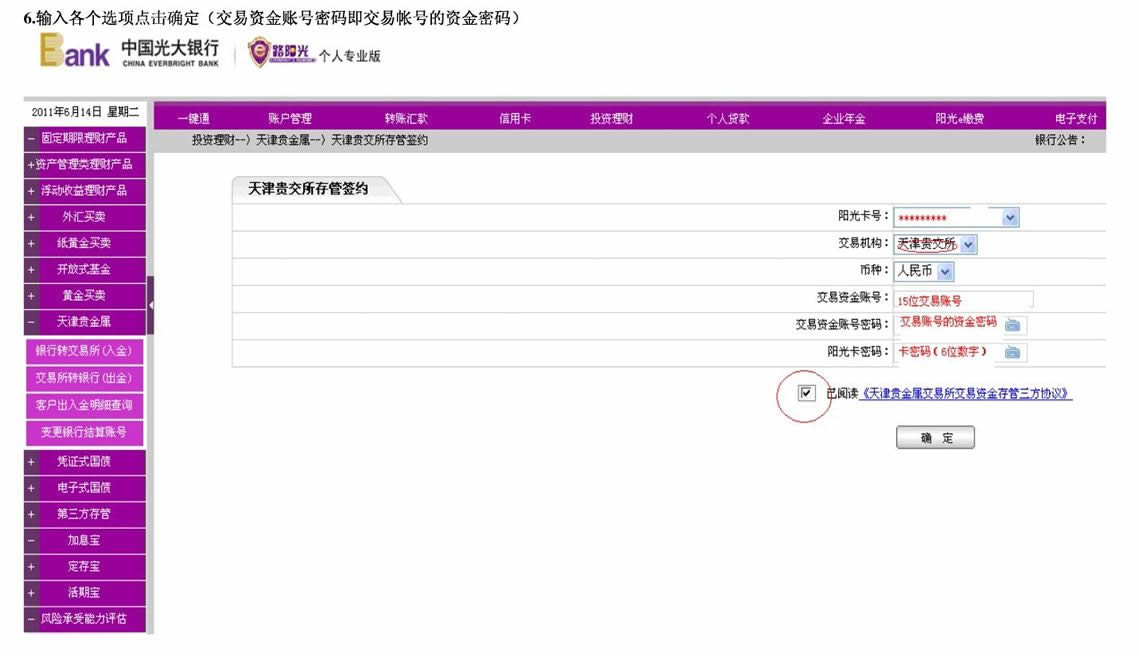Go to 银行转交易所(入金)
The image size is (1139, 656).
click(x=84, y=351)
